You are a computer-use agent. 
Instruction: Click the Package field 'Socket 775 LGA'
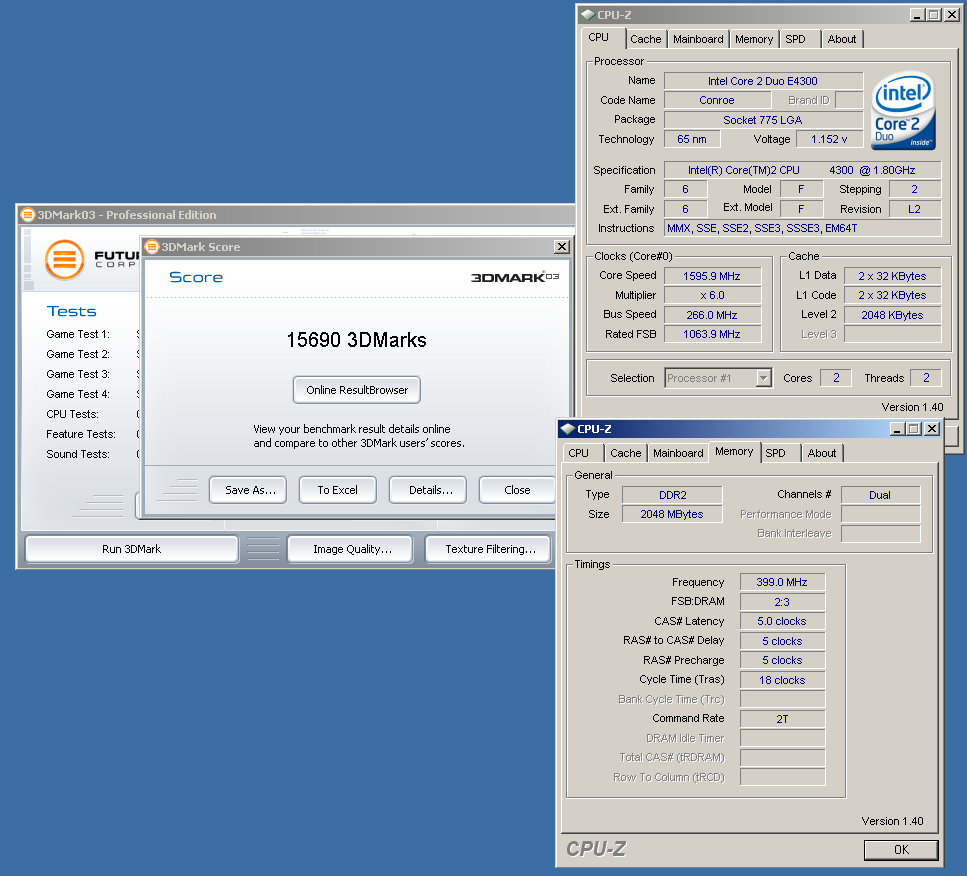click(x=763, y=120)
